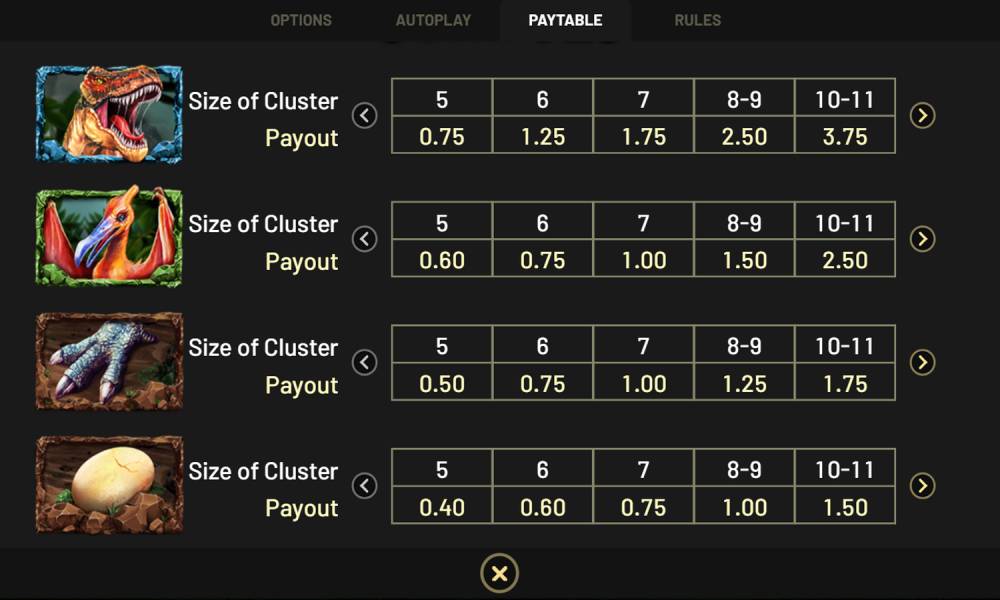Click the T-Rex symbol icon
The height and width of the screenshot is (600, 1000).
(109, 114)
